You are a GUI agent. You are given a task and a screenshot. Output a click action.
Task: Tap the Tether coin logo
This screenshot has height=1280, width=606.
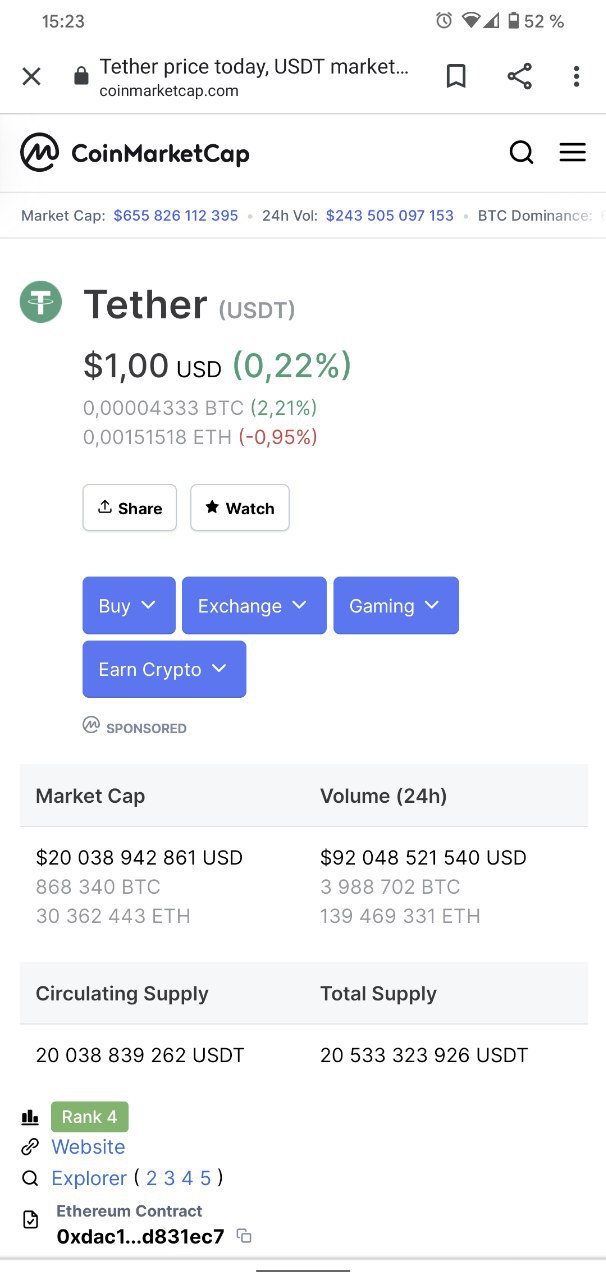[41, 301]
